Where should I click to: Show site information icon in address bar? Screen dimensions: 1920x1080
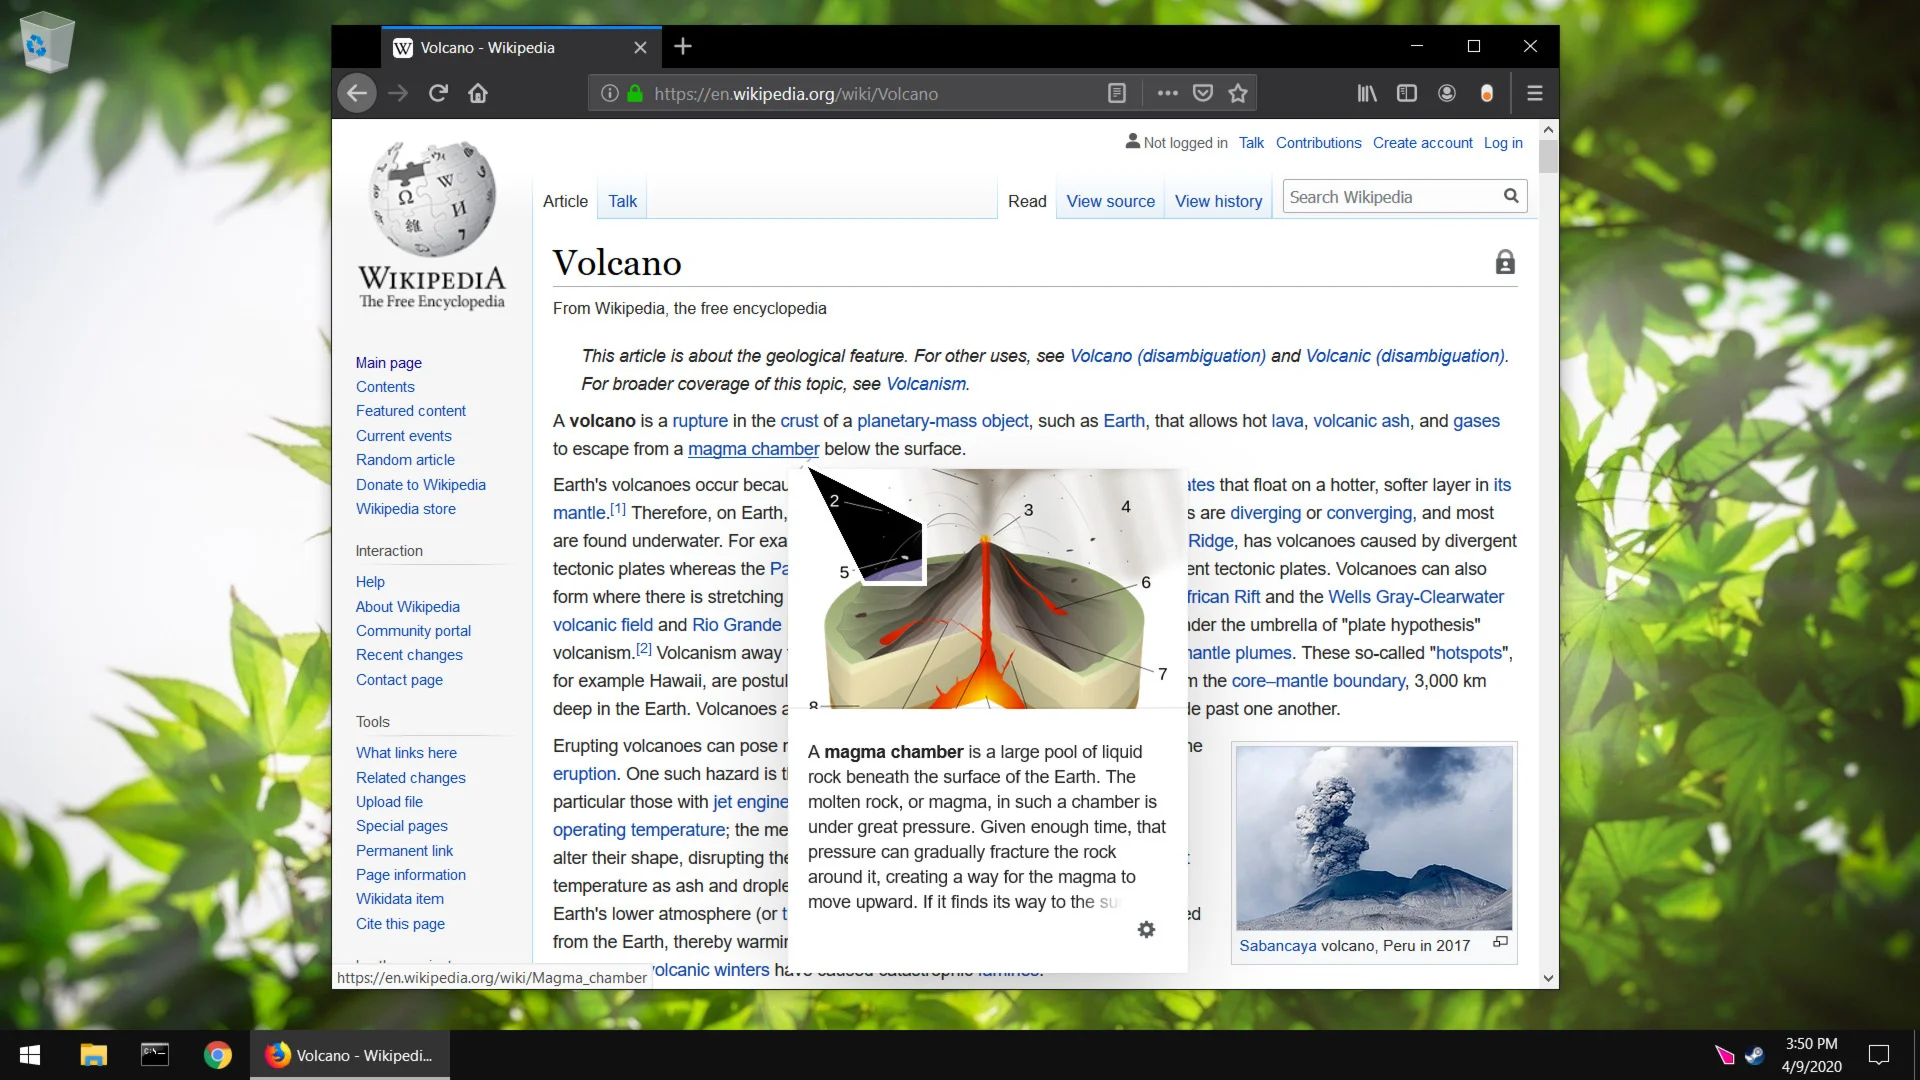pyautogui.click(x=609, y=93)
